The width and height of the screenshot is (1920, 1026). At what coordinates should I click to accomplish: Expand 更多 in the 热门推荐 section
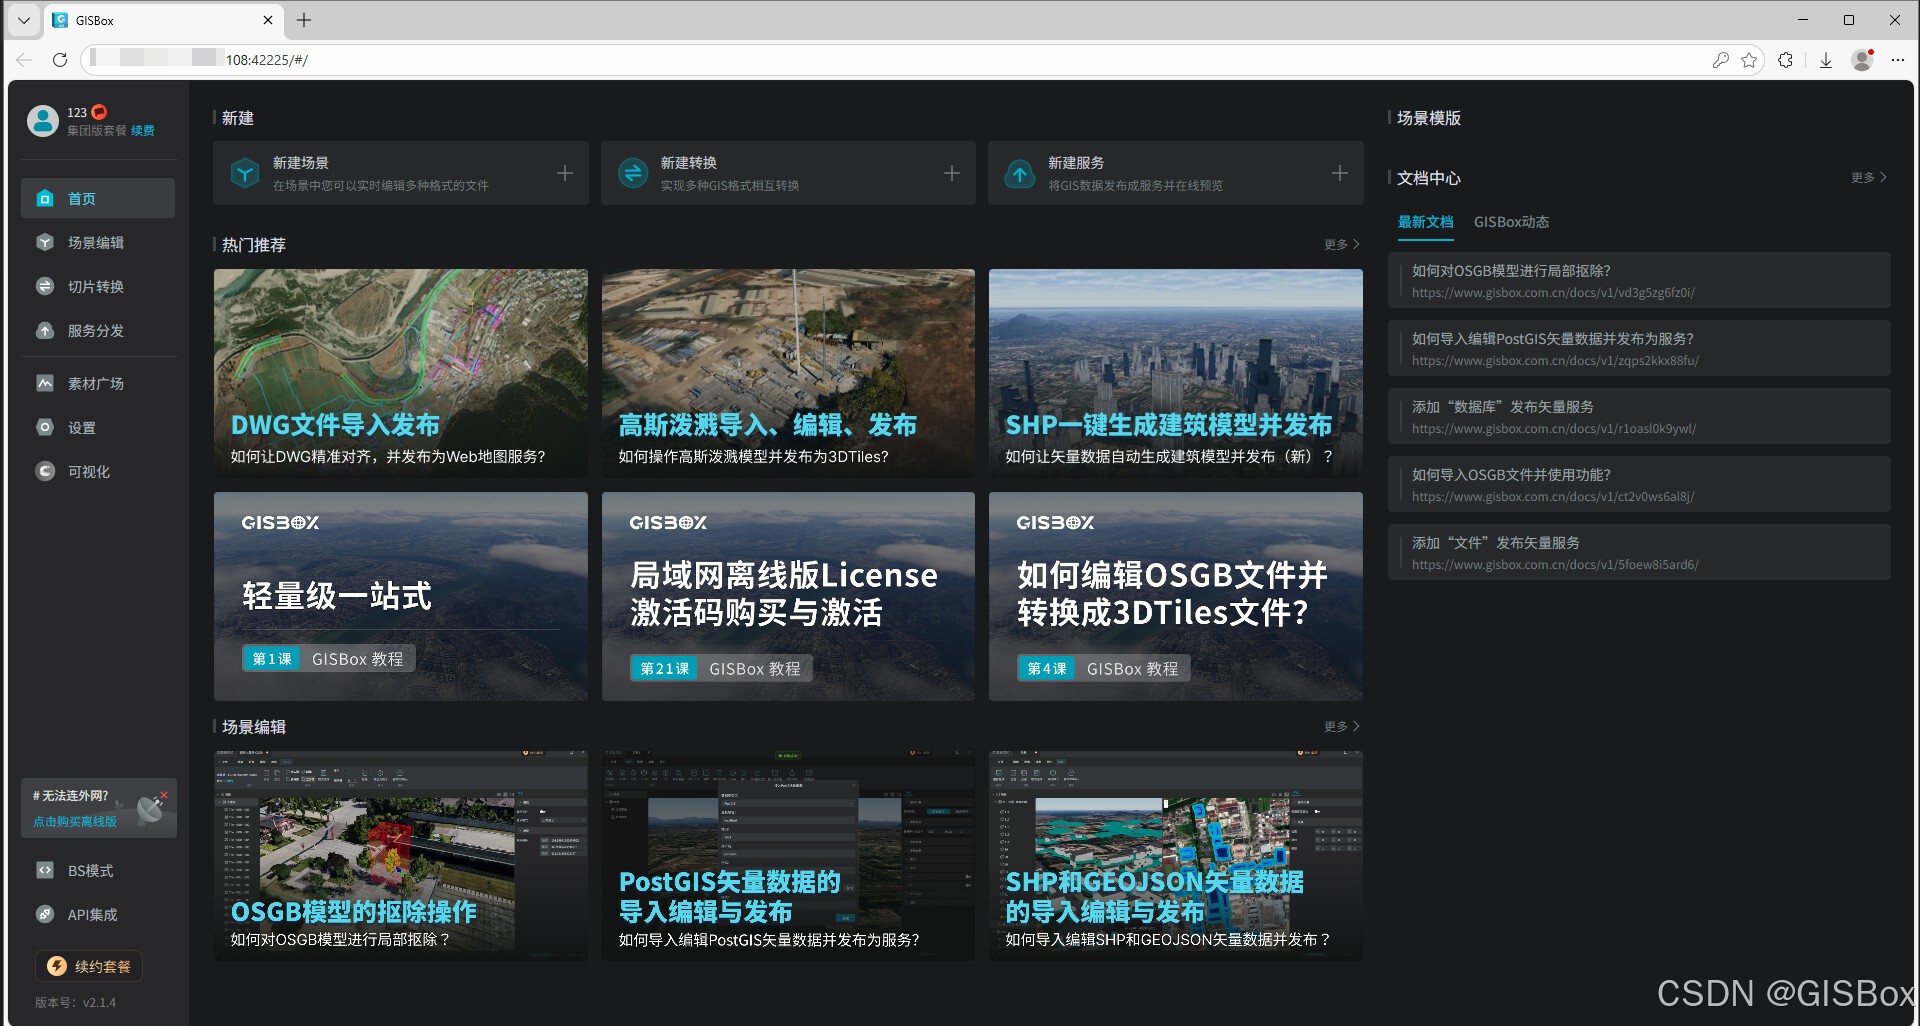[x=1341, y=244]
